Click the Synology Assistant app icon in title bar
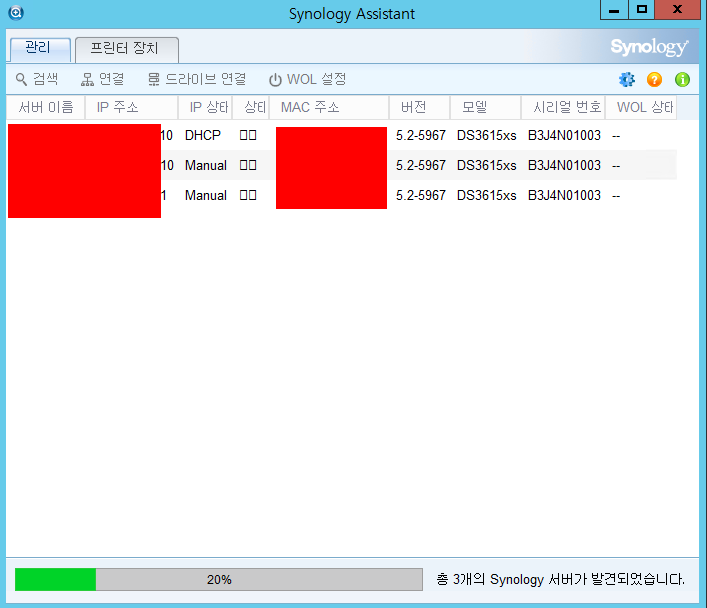The image size is (707, 608). tap(16, 13)
